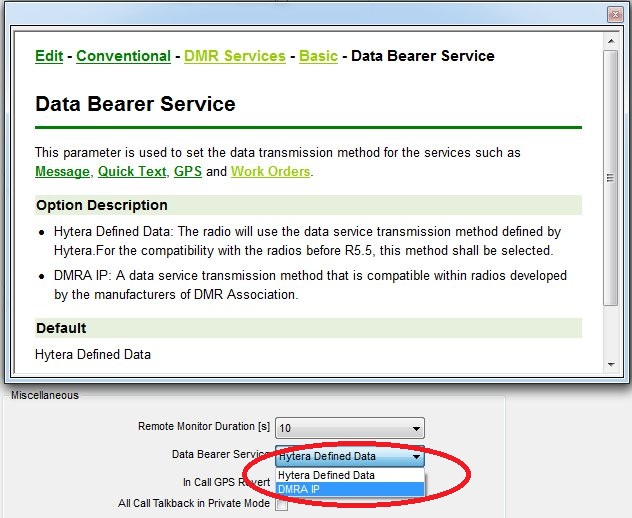The height and width of the screenshot is (518, 632).
Task: Open the GPS help topic link
Action: pos(187,172)
